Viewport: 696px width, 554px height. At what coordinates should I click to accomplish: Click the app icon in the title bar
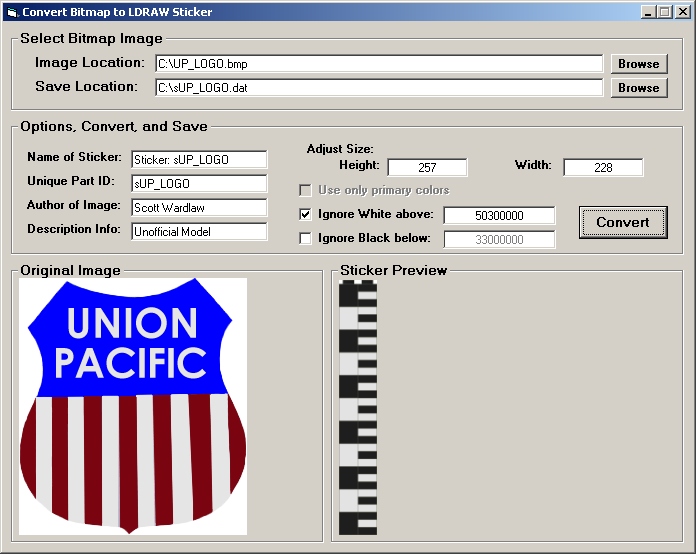pos(12,12)
